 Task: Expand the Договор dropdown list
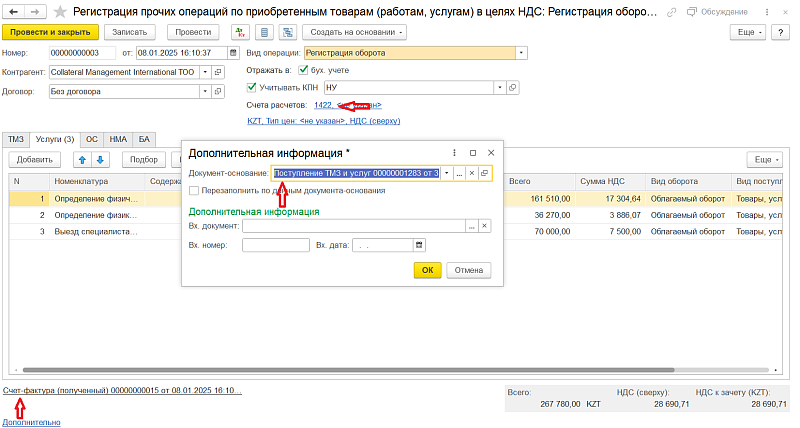pos(205,91)
